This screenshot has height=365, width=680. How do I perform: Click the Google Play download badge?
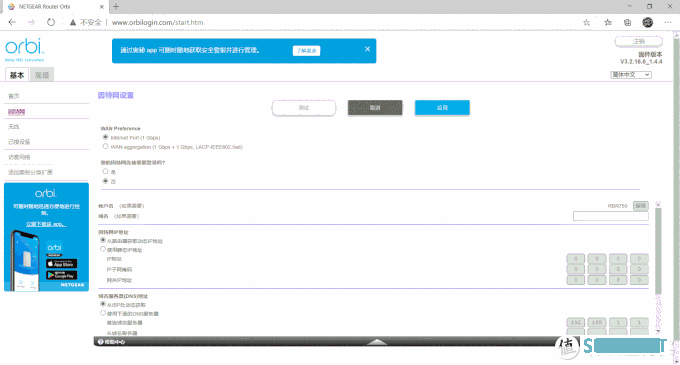(x=62, y=275)
